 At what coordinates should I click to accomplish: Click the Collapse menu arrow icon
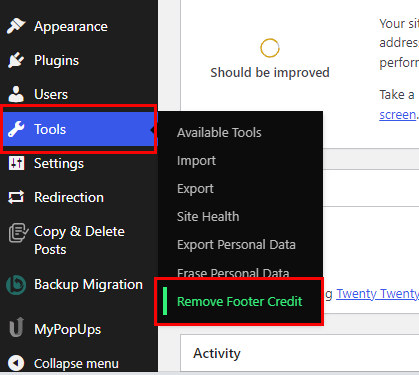[x=16, y=363]
